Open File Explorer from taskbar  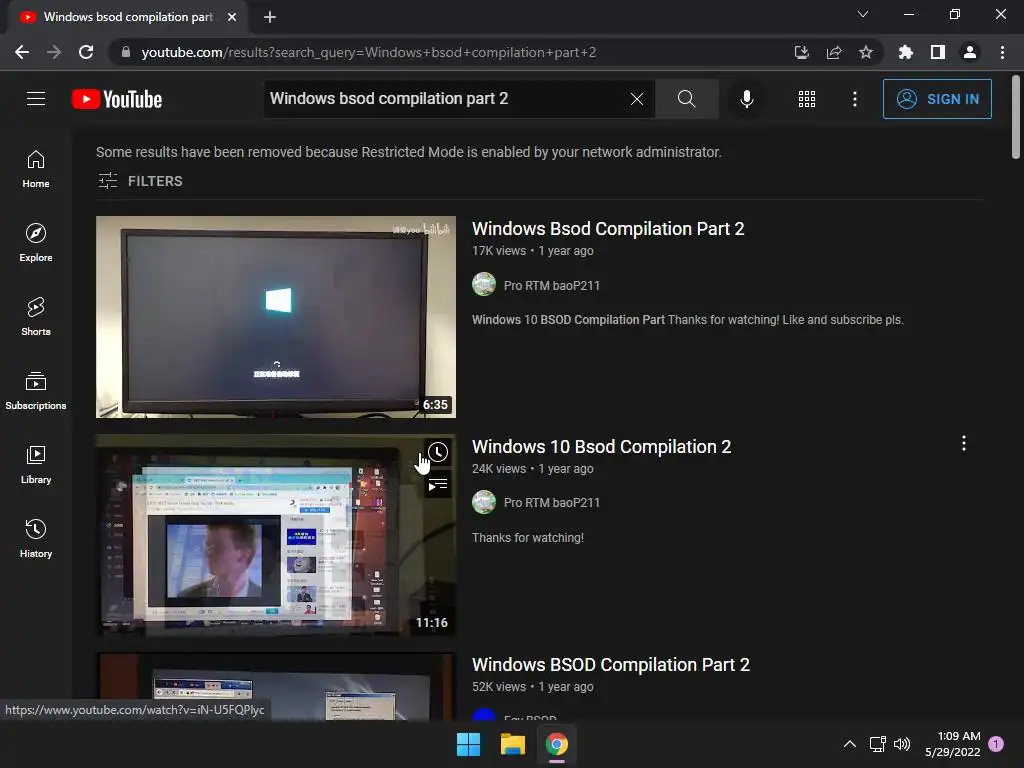pyautogui.click(x=513, y=744)
